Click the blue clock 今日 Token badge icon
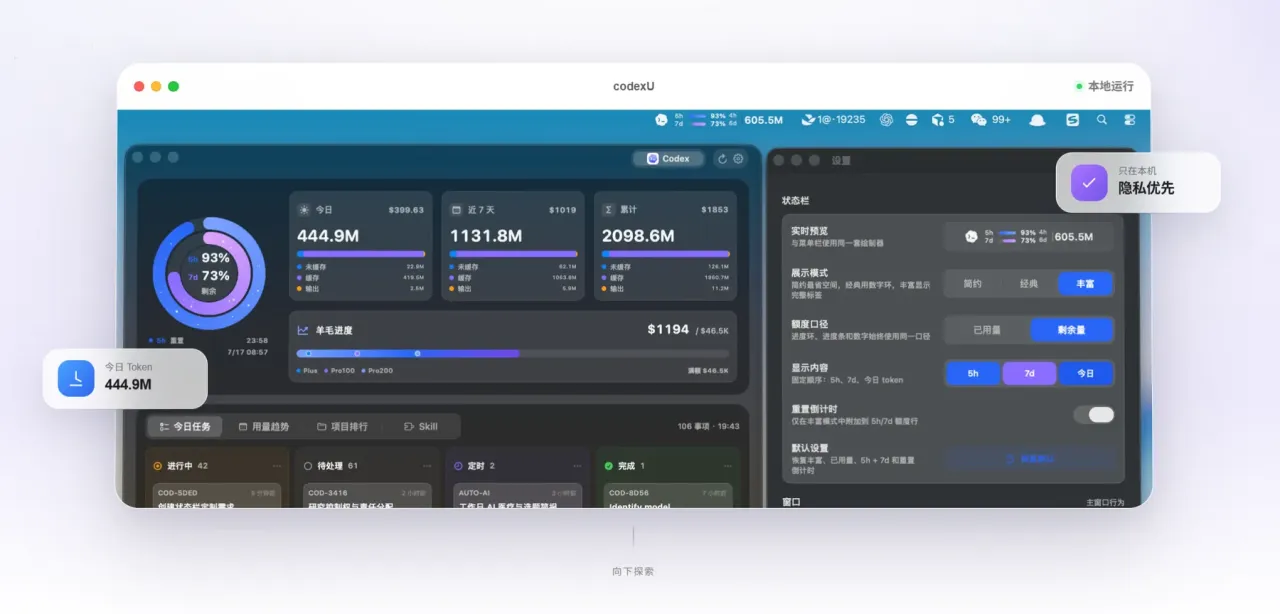 tap(76, 378)
